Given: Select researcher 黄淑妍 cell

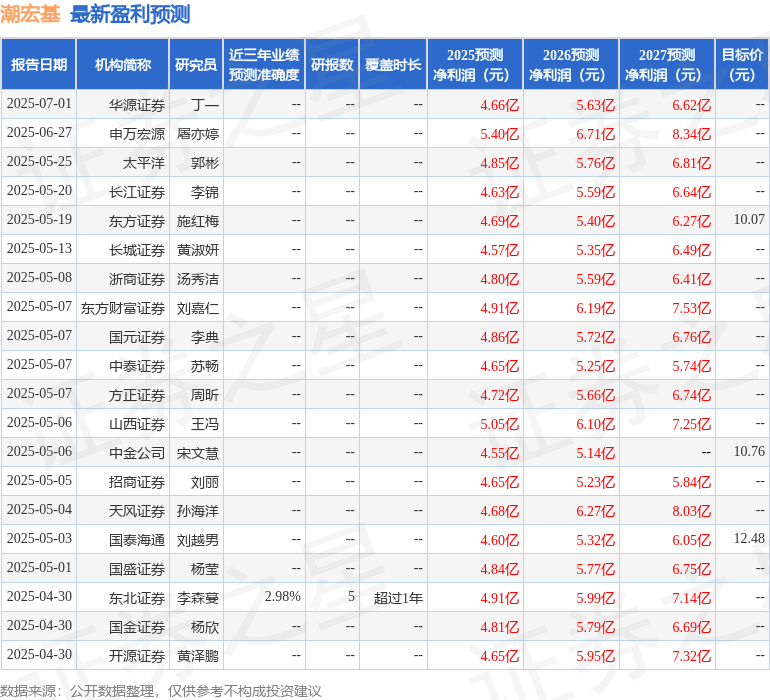Looking at the screenshot, I should tap(198, 250).
